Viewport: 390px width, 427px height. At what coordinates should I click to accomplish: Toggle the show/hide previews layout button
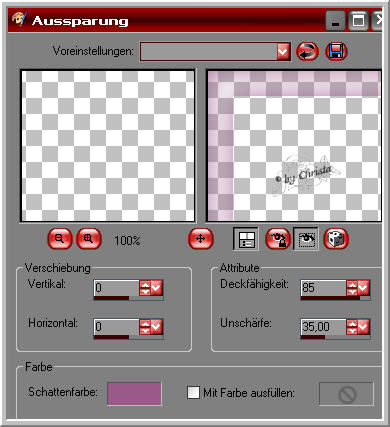click(246, 239)
